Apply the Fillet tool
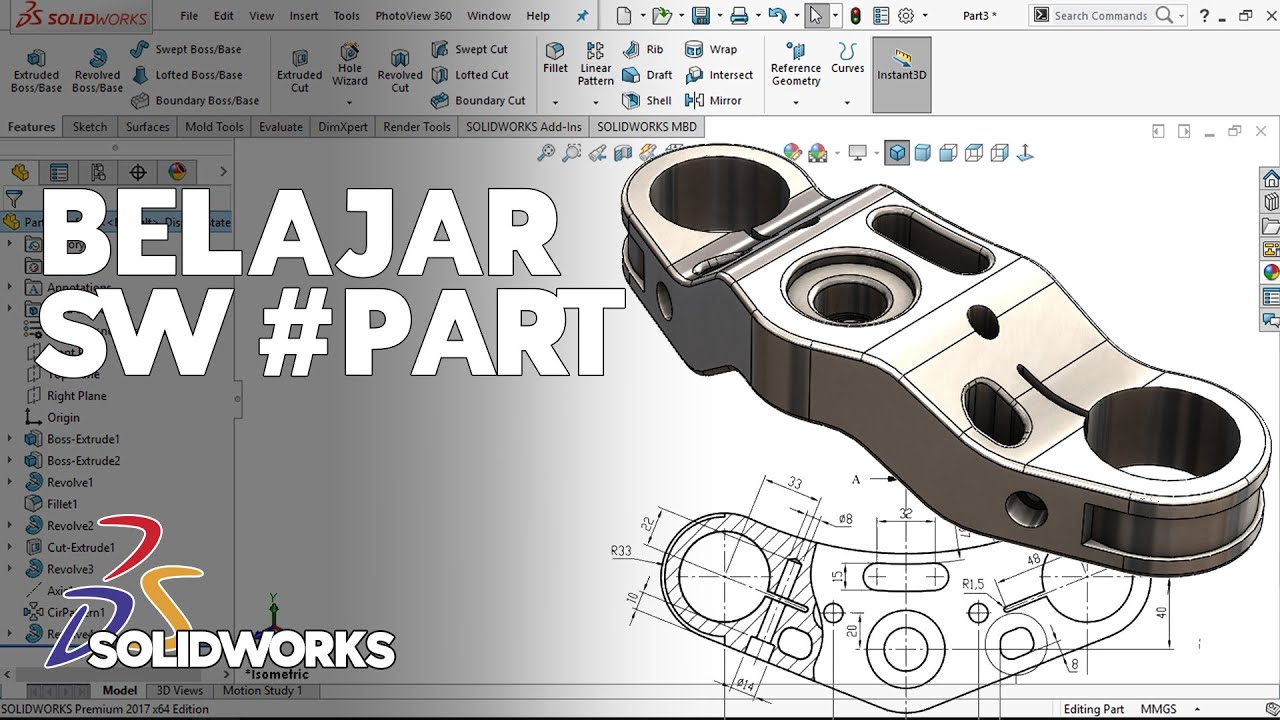Viewport: 1280px width, 720px height. (x=555, y=59)
